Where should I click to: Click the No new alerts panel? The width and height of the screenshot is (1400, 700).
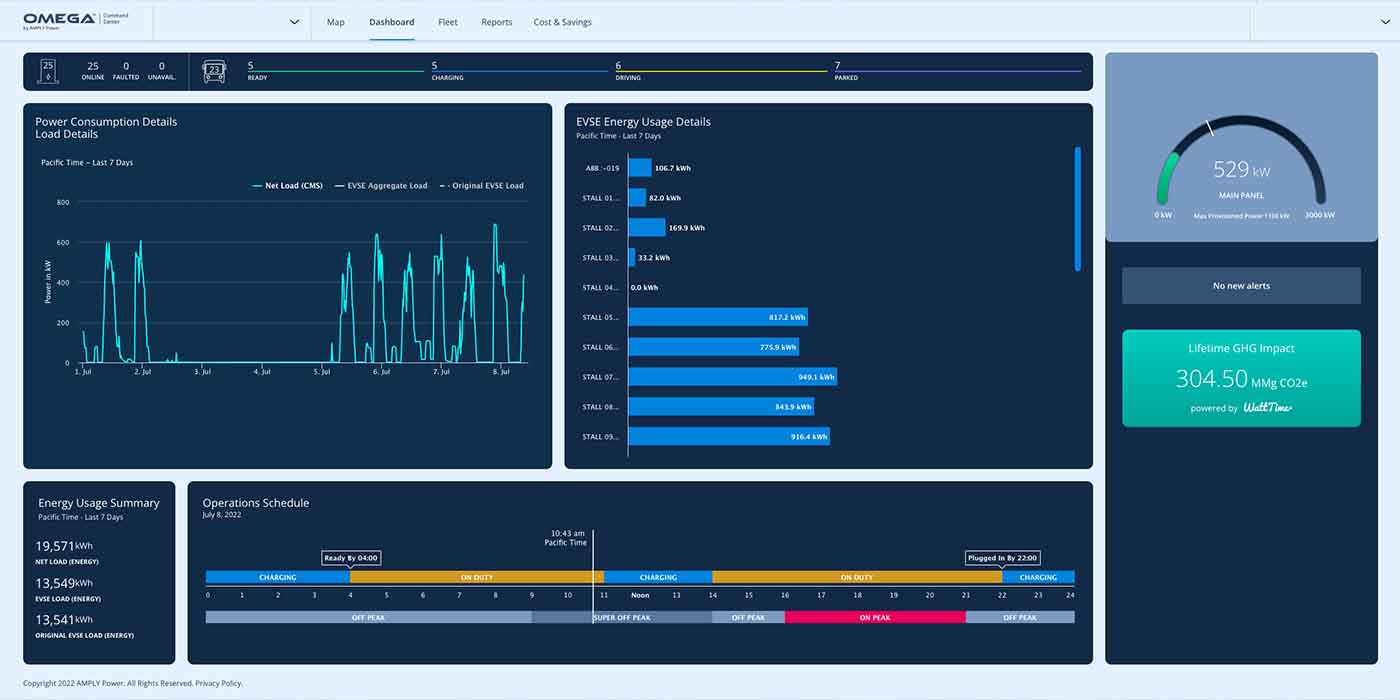pos(1241,285)
